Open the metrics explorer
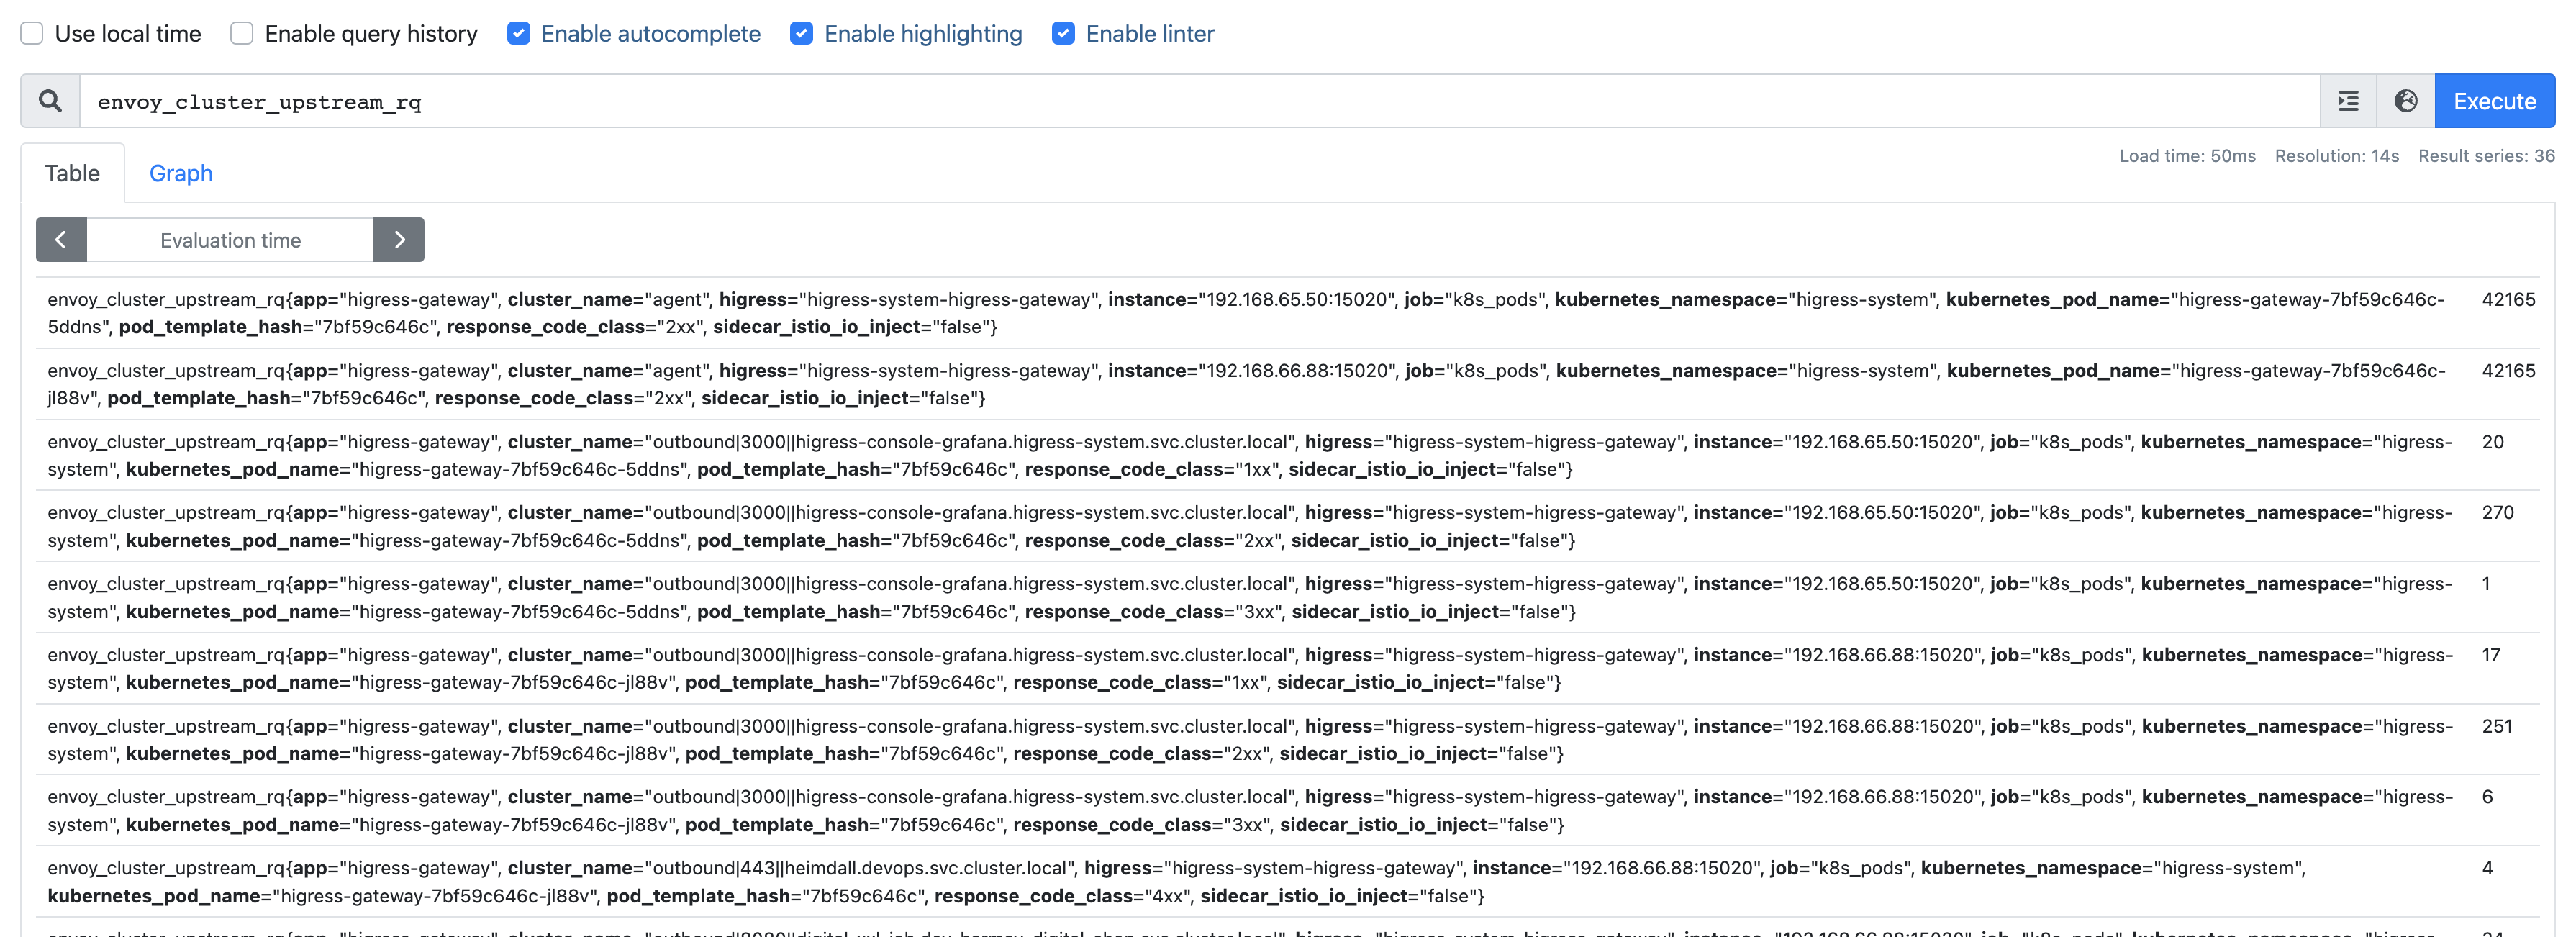 [2347, 101]
